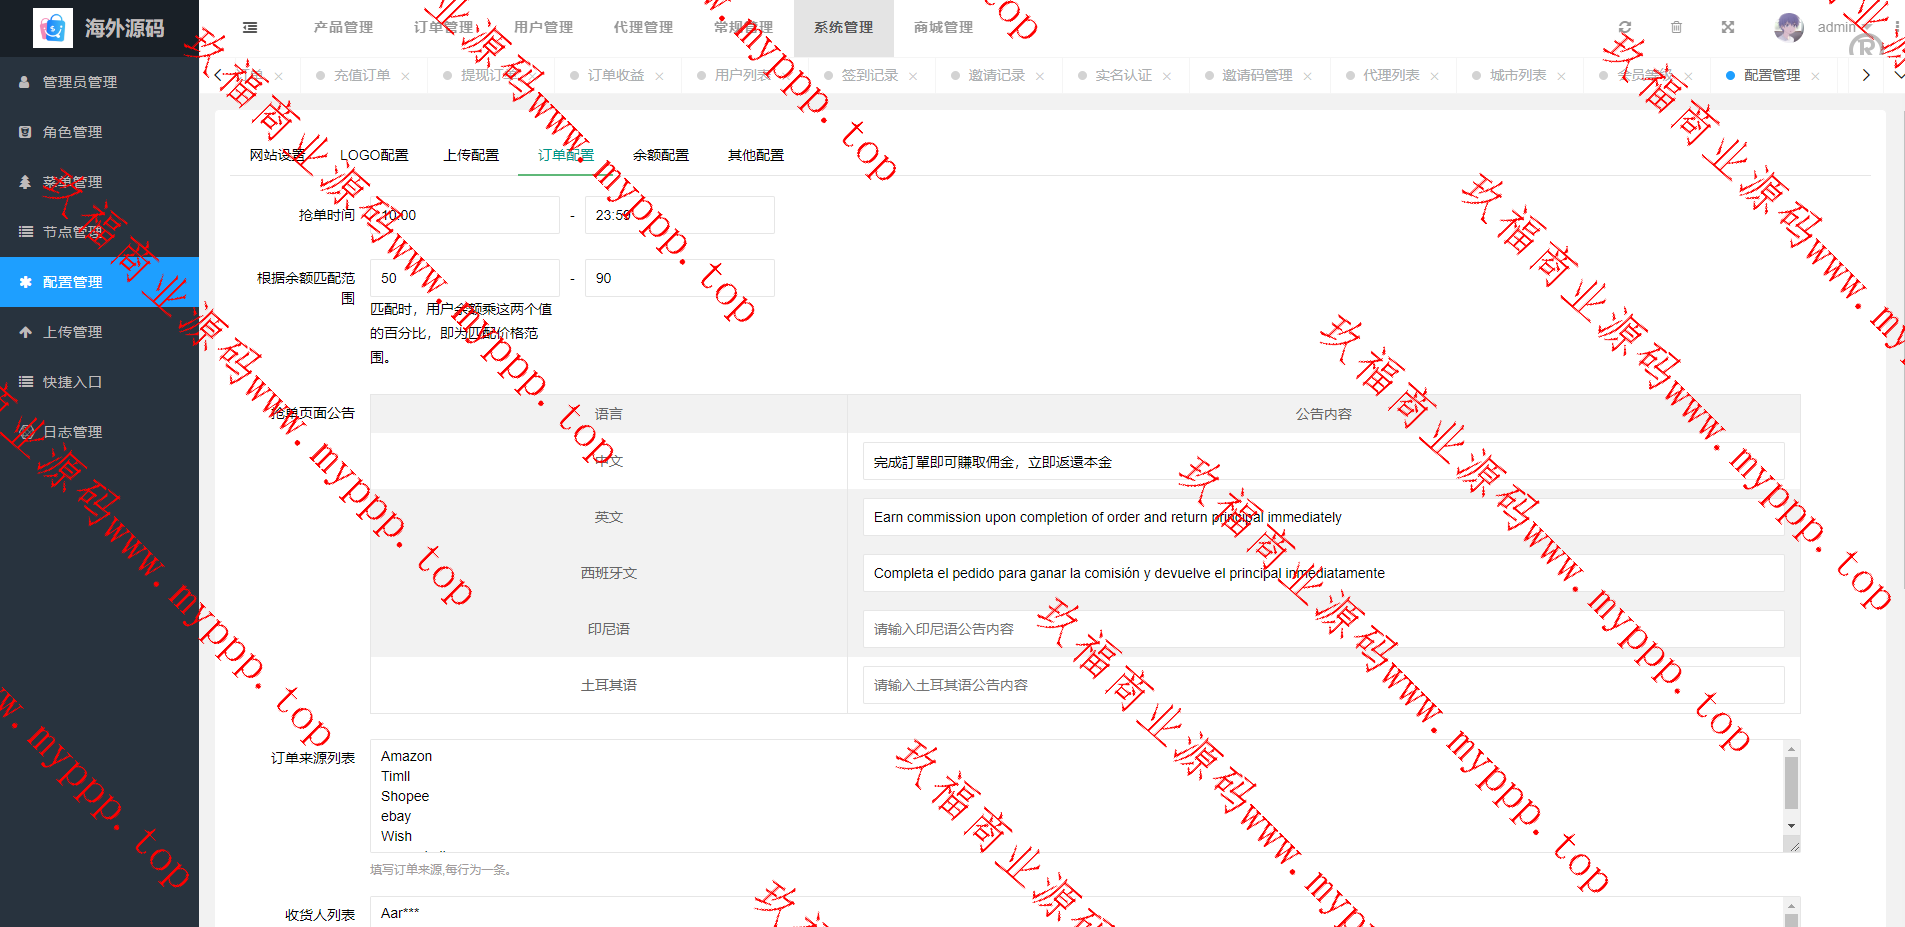
Task: Open the admin user dropdown
Action: [1840, 28]
